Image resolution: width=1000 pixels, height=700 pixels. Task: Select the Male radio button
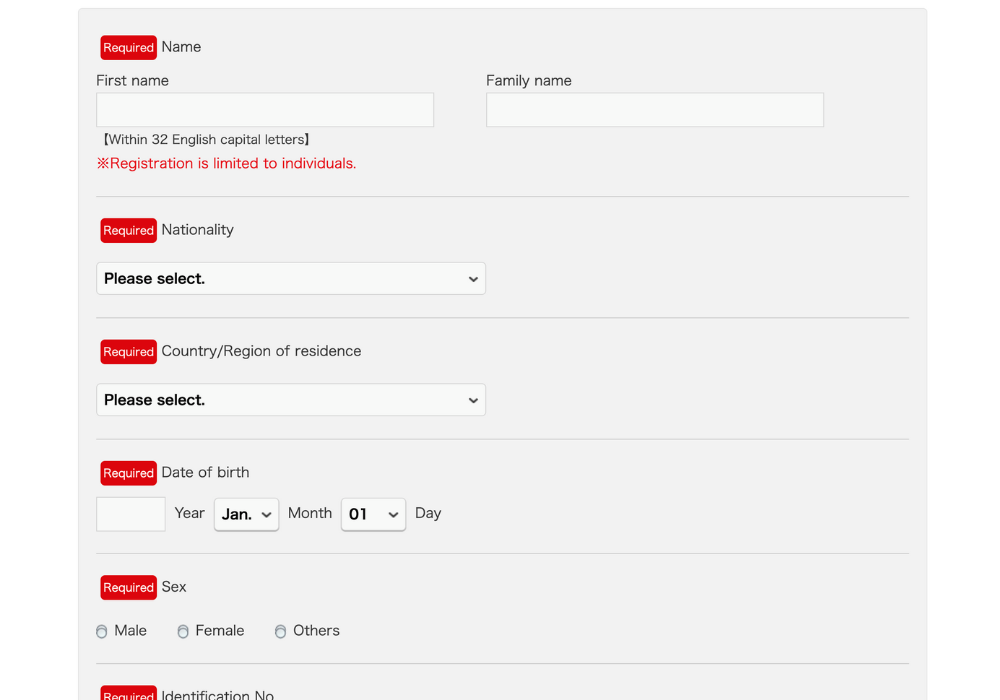point(102,632)
